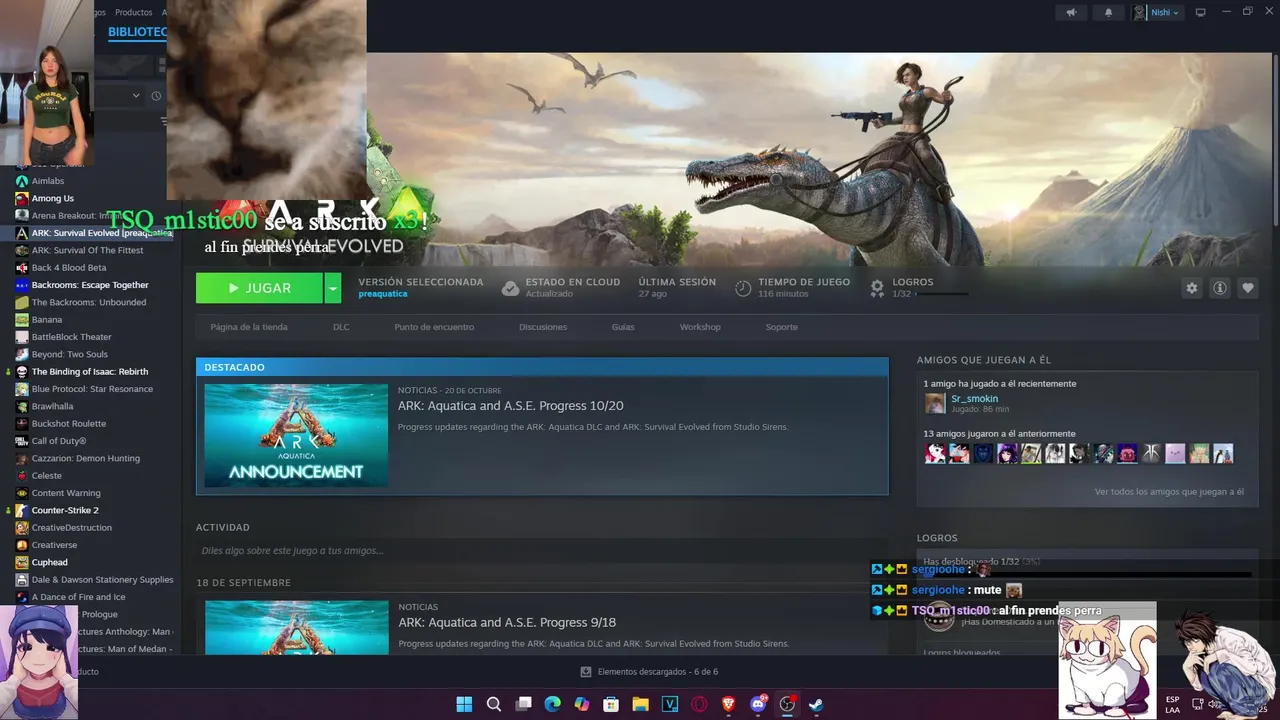Screen dimensions: 1280x720
Task: Open Brave browser from the taskbar
Action: (728, 704)
